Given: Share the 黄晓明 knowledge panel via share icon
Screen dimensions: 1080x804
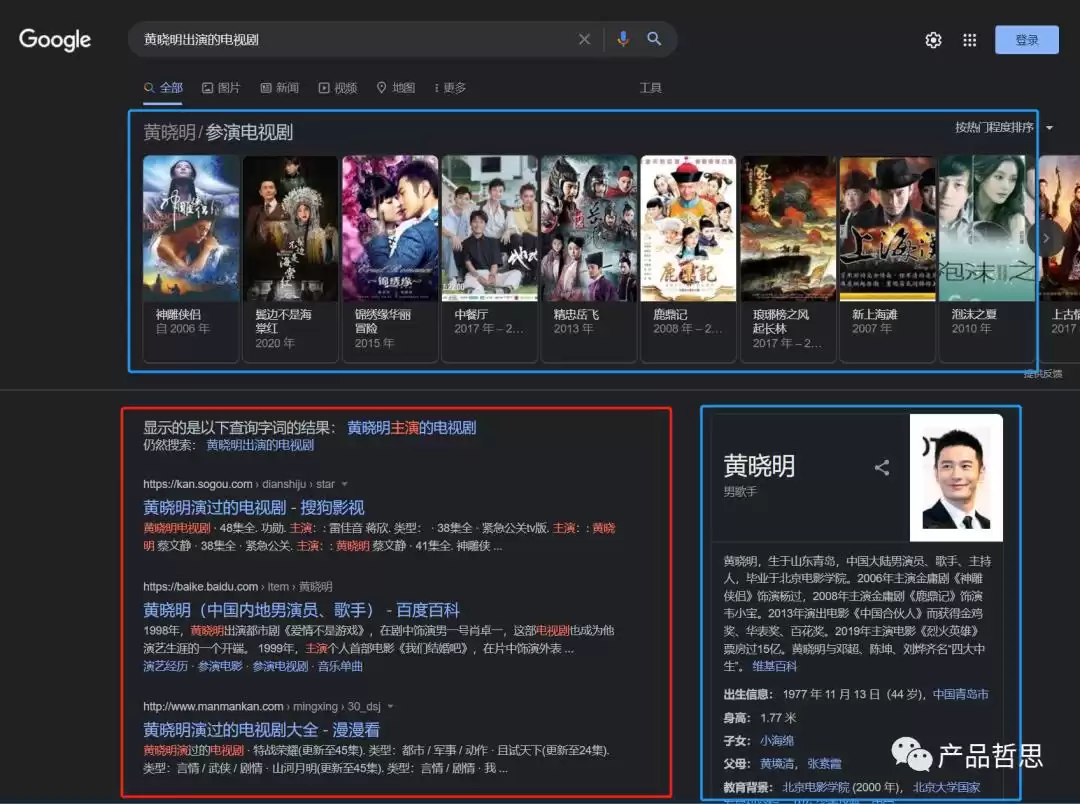Looking at the screenshot, I should (881, 467).
